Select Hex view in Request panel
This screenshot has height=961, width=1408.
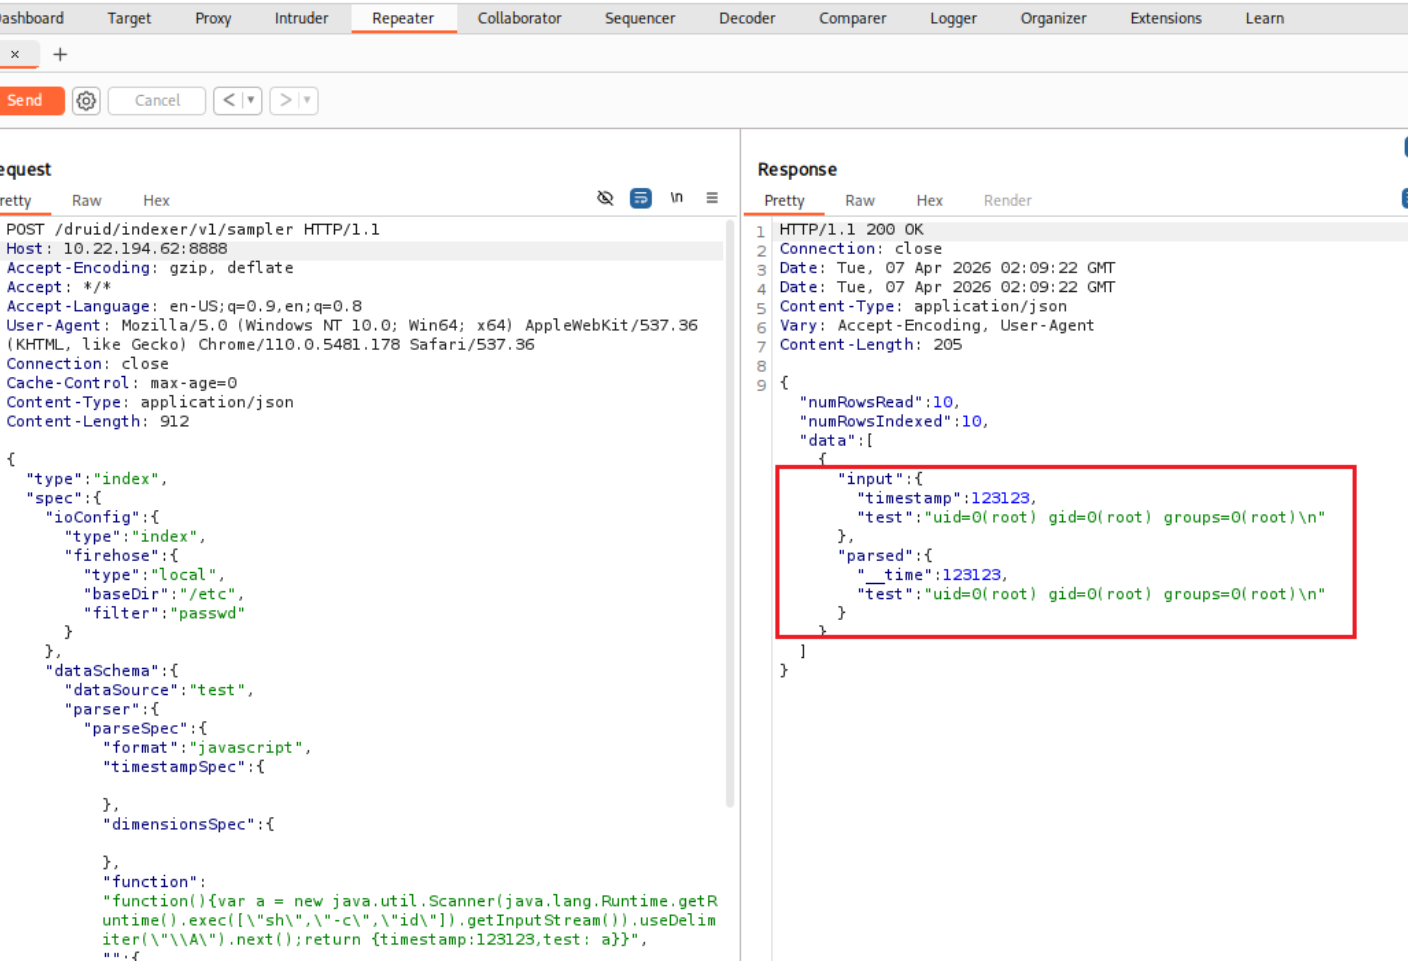click(x=156, y=200)
